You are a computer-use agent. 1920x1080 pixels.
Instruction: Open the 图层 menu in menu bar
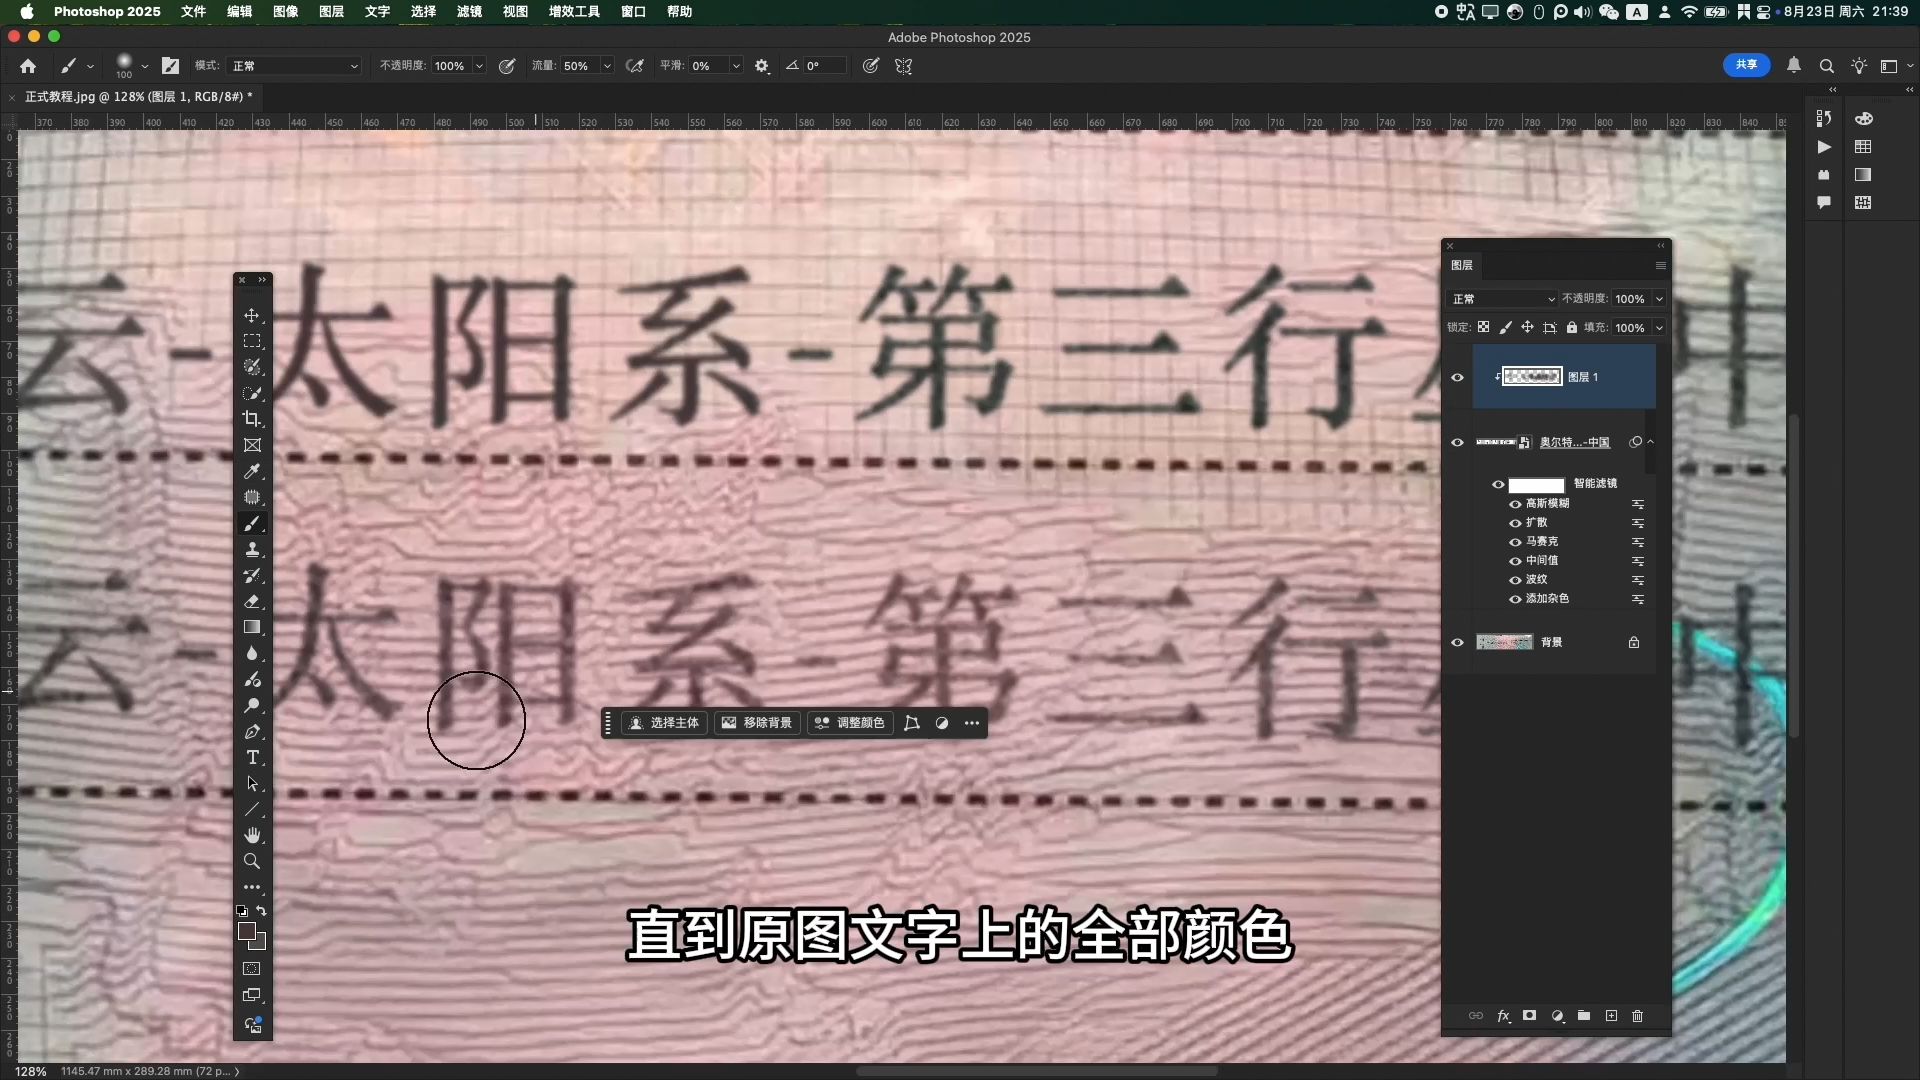(x=331, y=11)
